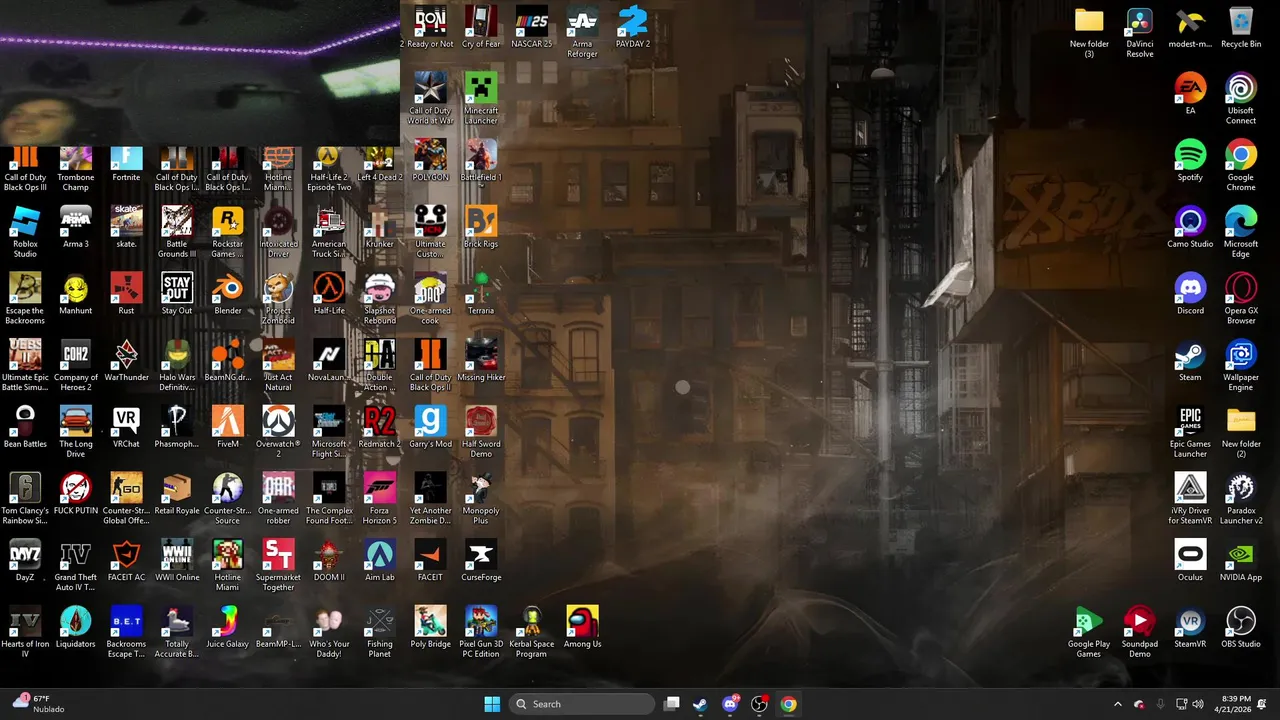Expand the hidden system tray icons chevron
1280x720 pixels.
pyautogui.click(x=1118, y=704)
